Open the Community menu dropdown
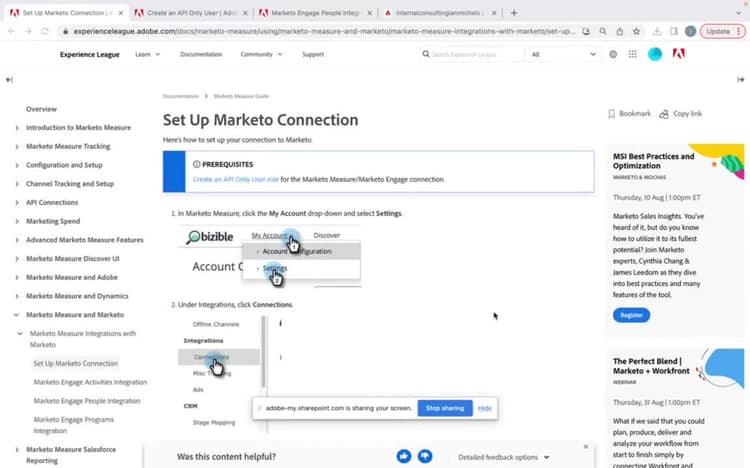This screenshot has width=750, height=468. coord(261,55)
